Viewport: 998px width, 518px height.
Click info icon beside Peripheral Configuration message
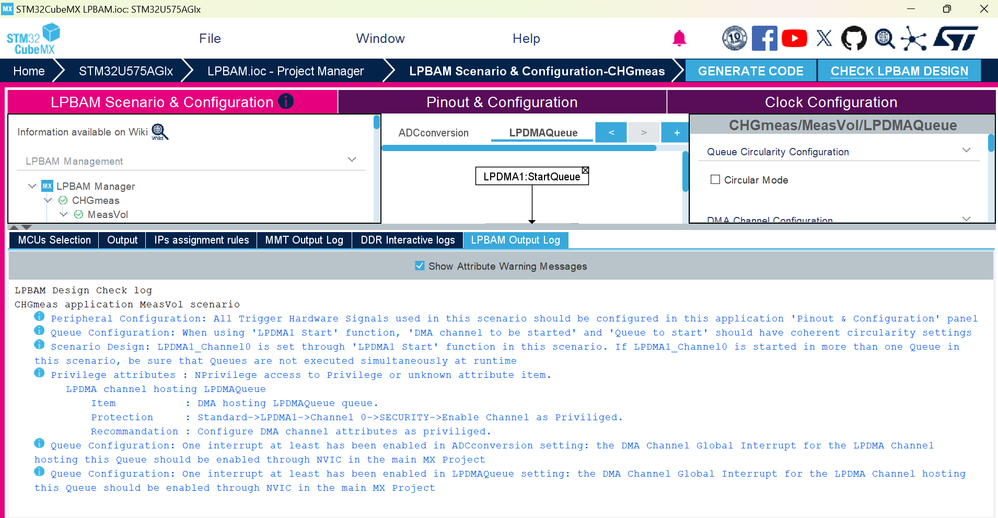tap(39, 316)
